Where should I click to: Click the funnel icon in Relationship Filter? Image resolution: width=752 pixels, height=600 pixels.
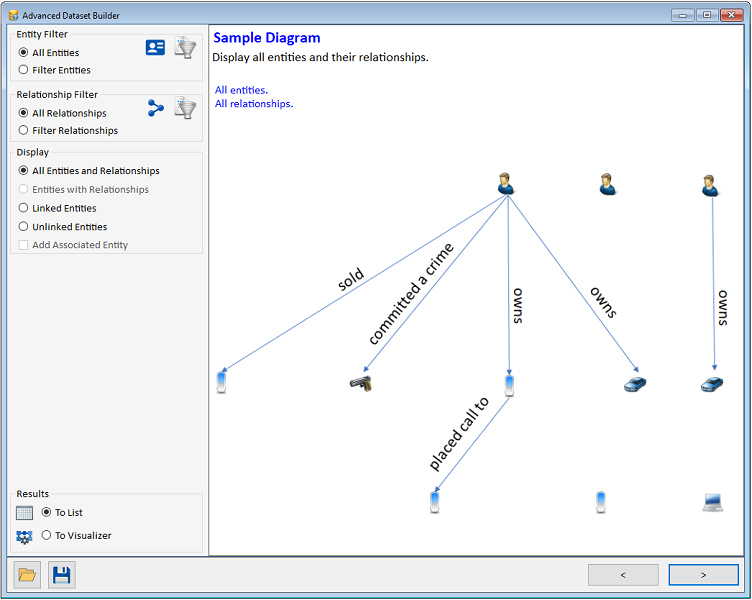click(185, 108)
